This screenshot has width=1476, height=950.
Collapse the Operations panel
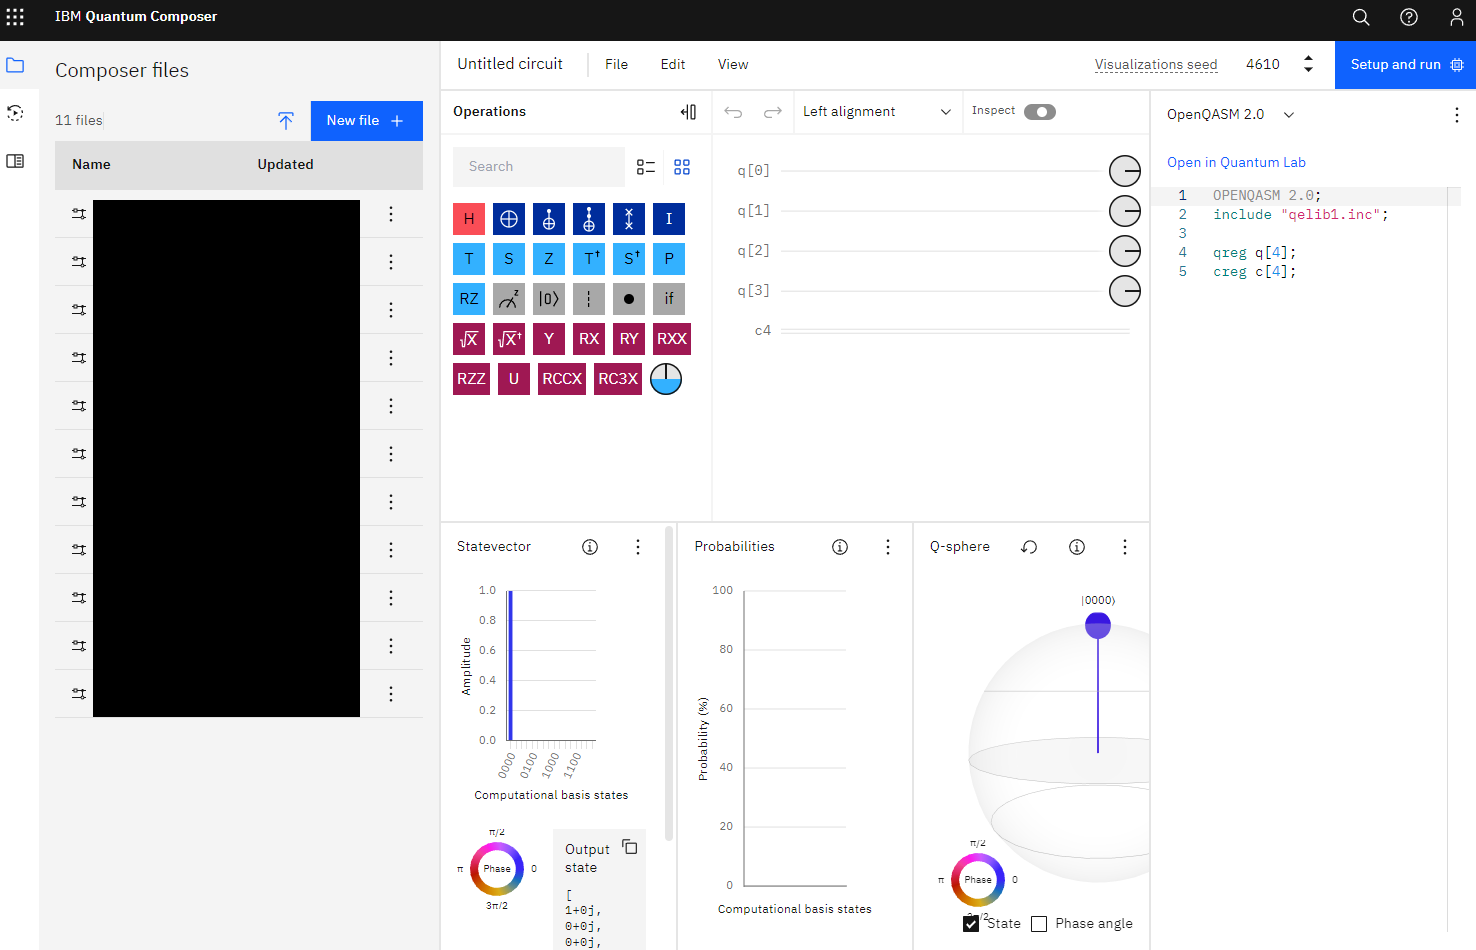pos(688,112)
